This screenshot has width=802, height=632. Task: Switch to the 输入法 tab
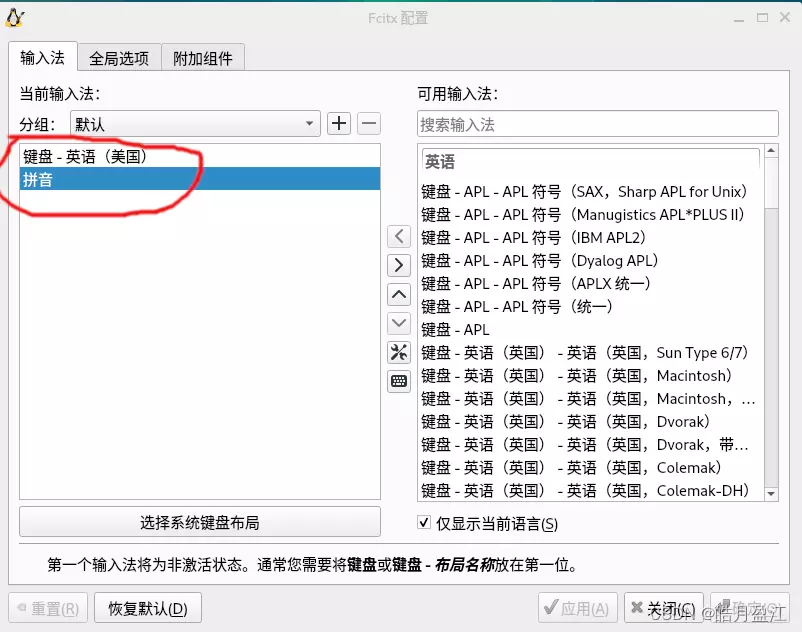click(43, 57)
